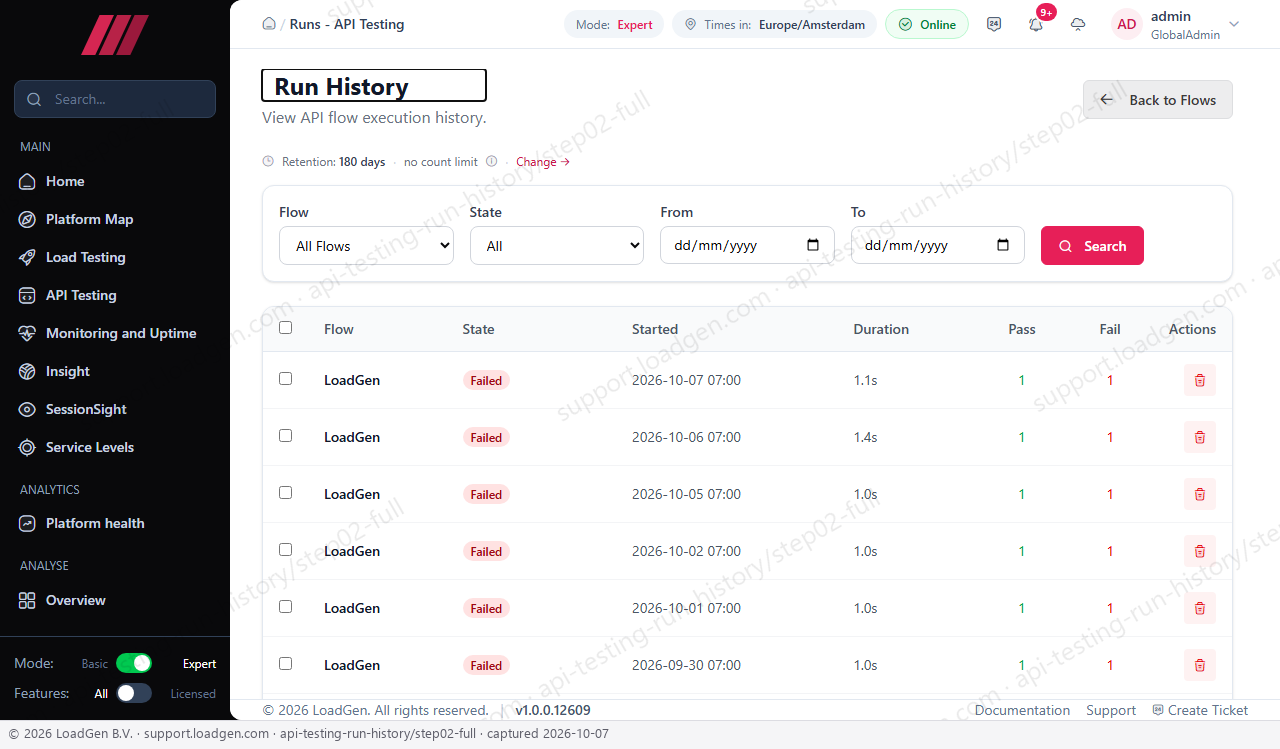This screenshot has width=1280, height=749.
Task: Click the Insight sidebar item
Action: (x=115, y=371)
